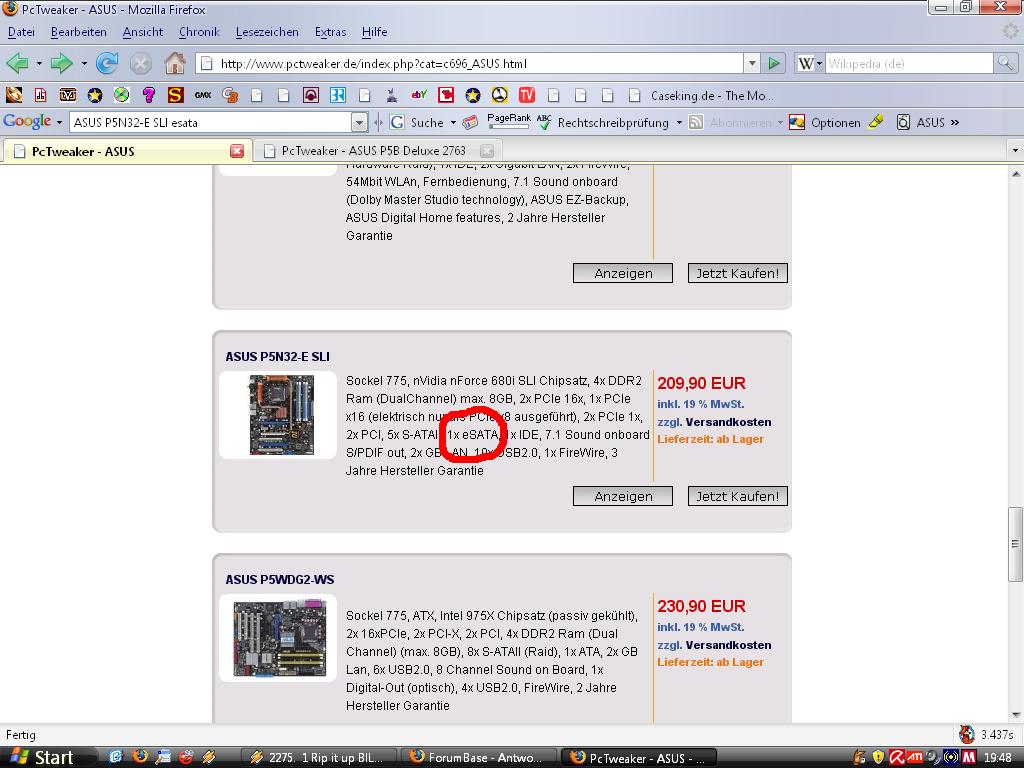The image size is (1024, 768).
Task: Open the Back button history dropdown arrow
Action: (x=39, y=63)
